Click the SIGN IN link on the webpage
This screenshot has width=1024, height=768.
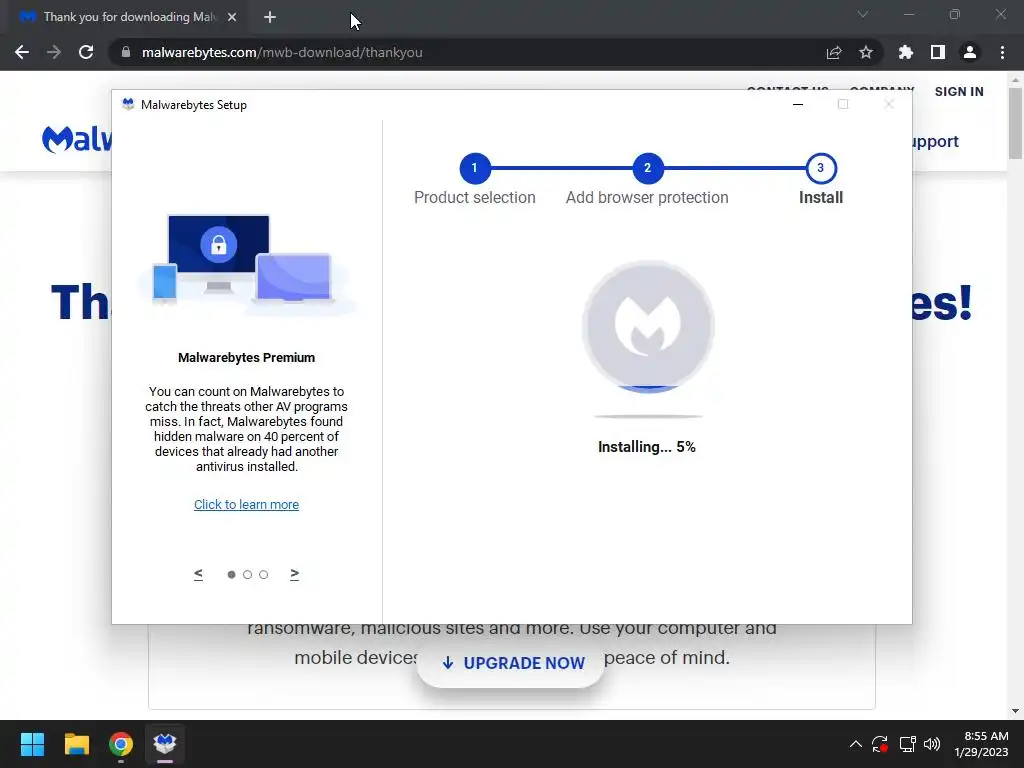(959, 91)
